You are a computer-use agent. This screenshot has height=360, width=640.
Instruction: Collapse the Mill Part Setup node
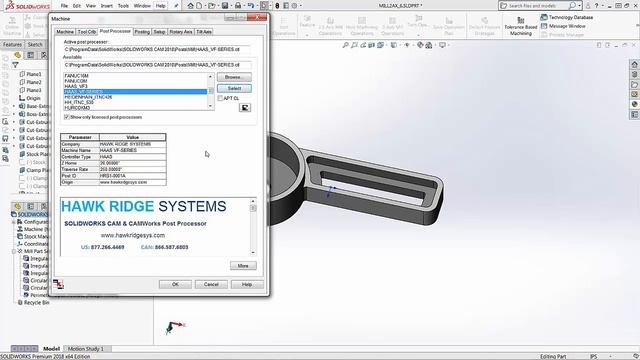pyautogui.click(x=14, y=251)
